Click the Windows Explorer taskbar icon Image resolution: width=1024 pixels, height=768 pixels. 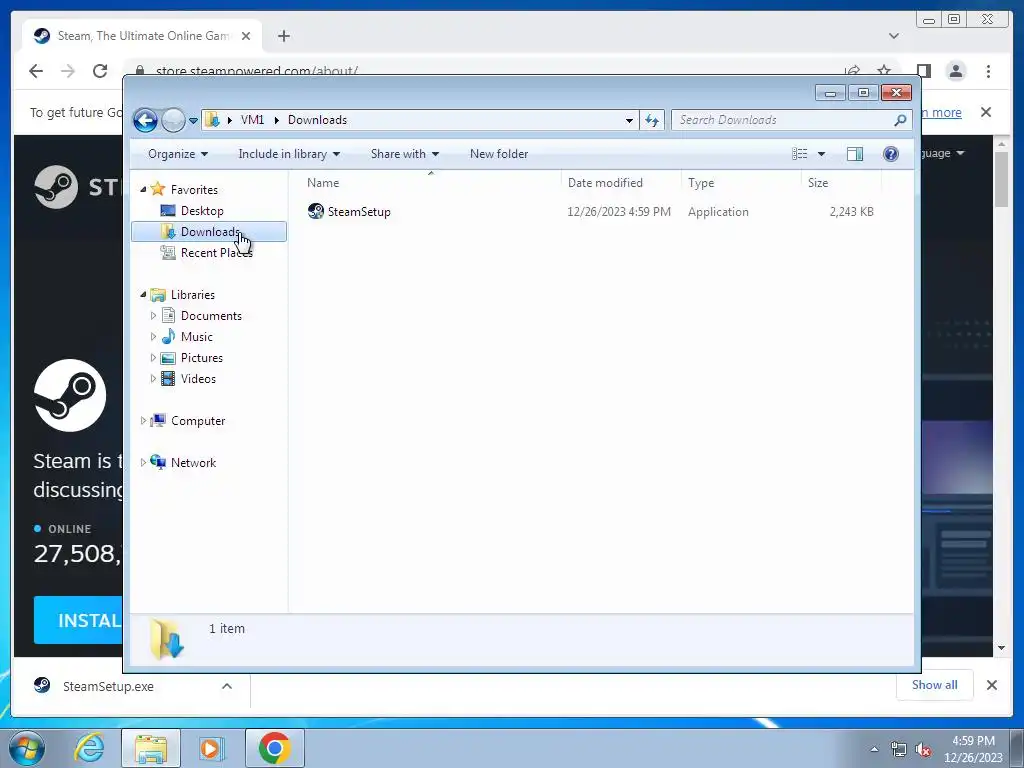click(151, 748)
